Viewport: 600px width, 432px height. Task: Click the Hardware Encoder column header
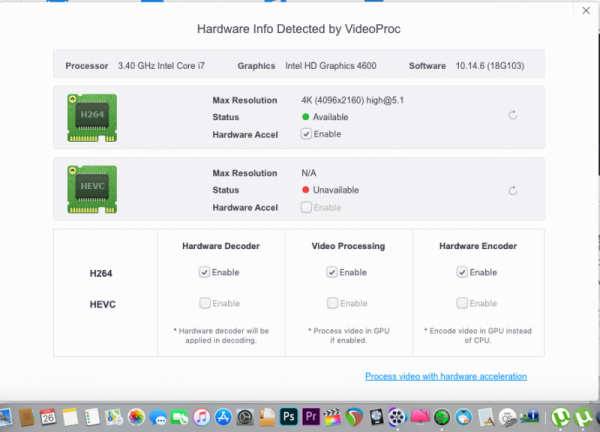tap(478, 246)
